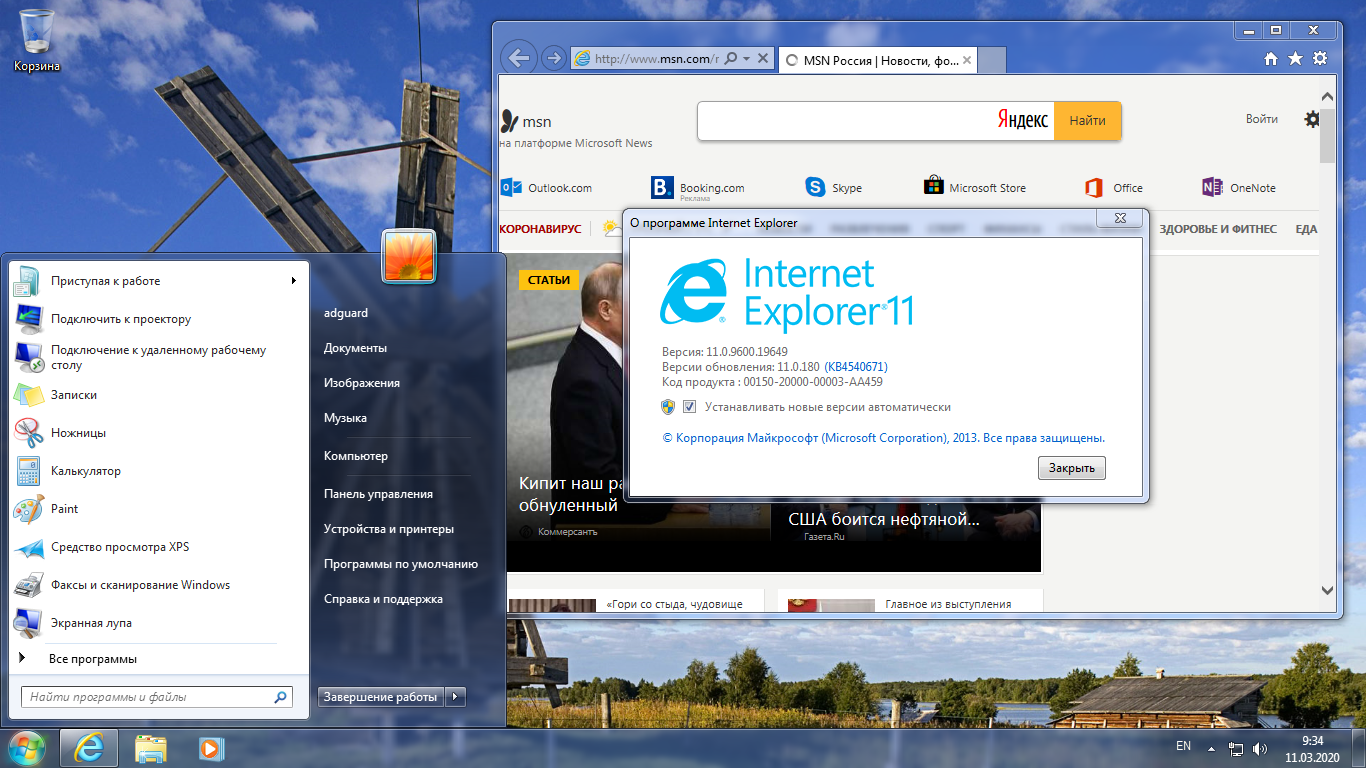Select the MSN Россия tab
The width and height of the screenshot is (1366, 768).
(878, 60)
